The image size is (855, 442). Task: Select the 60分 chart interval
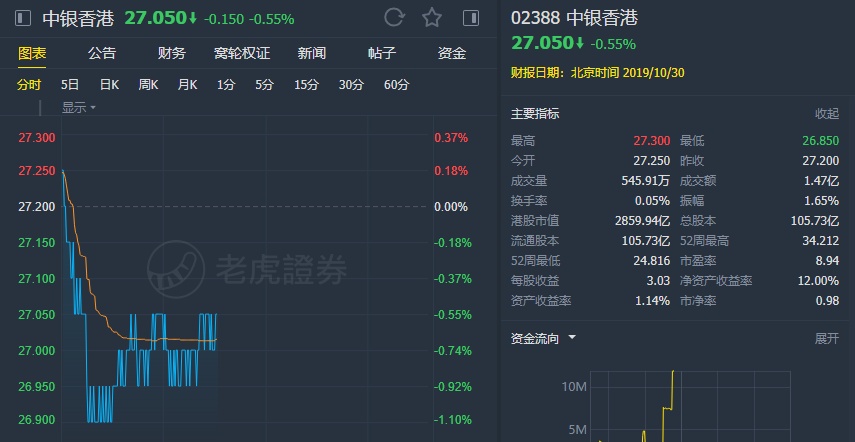click(396, 85)
